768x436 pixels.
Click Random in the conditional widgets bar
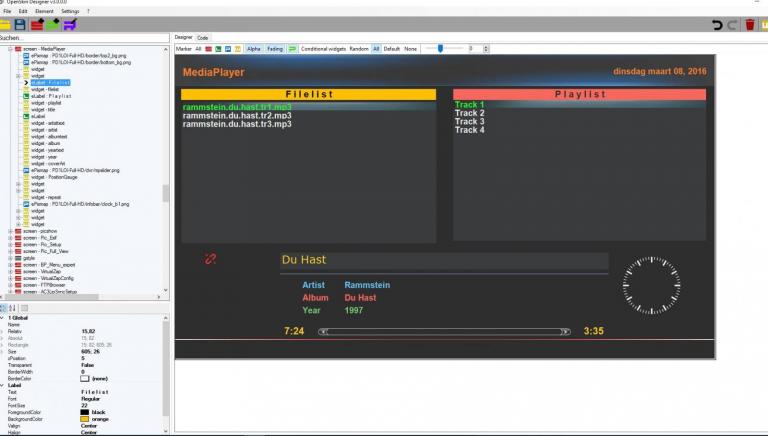pyautogui.click(x=359, y=48)
